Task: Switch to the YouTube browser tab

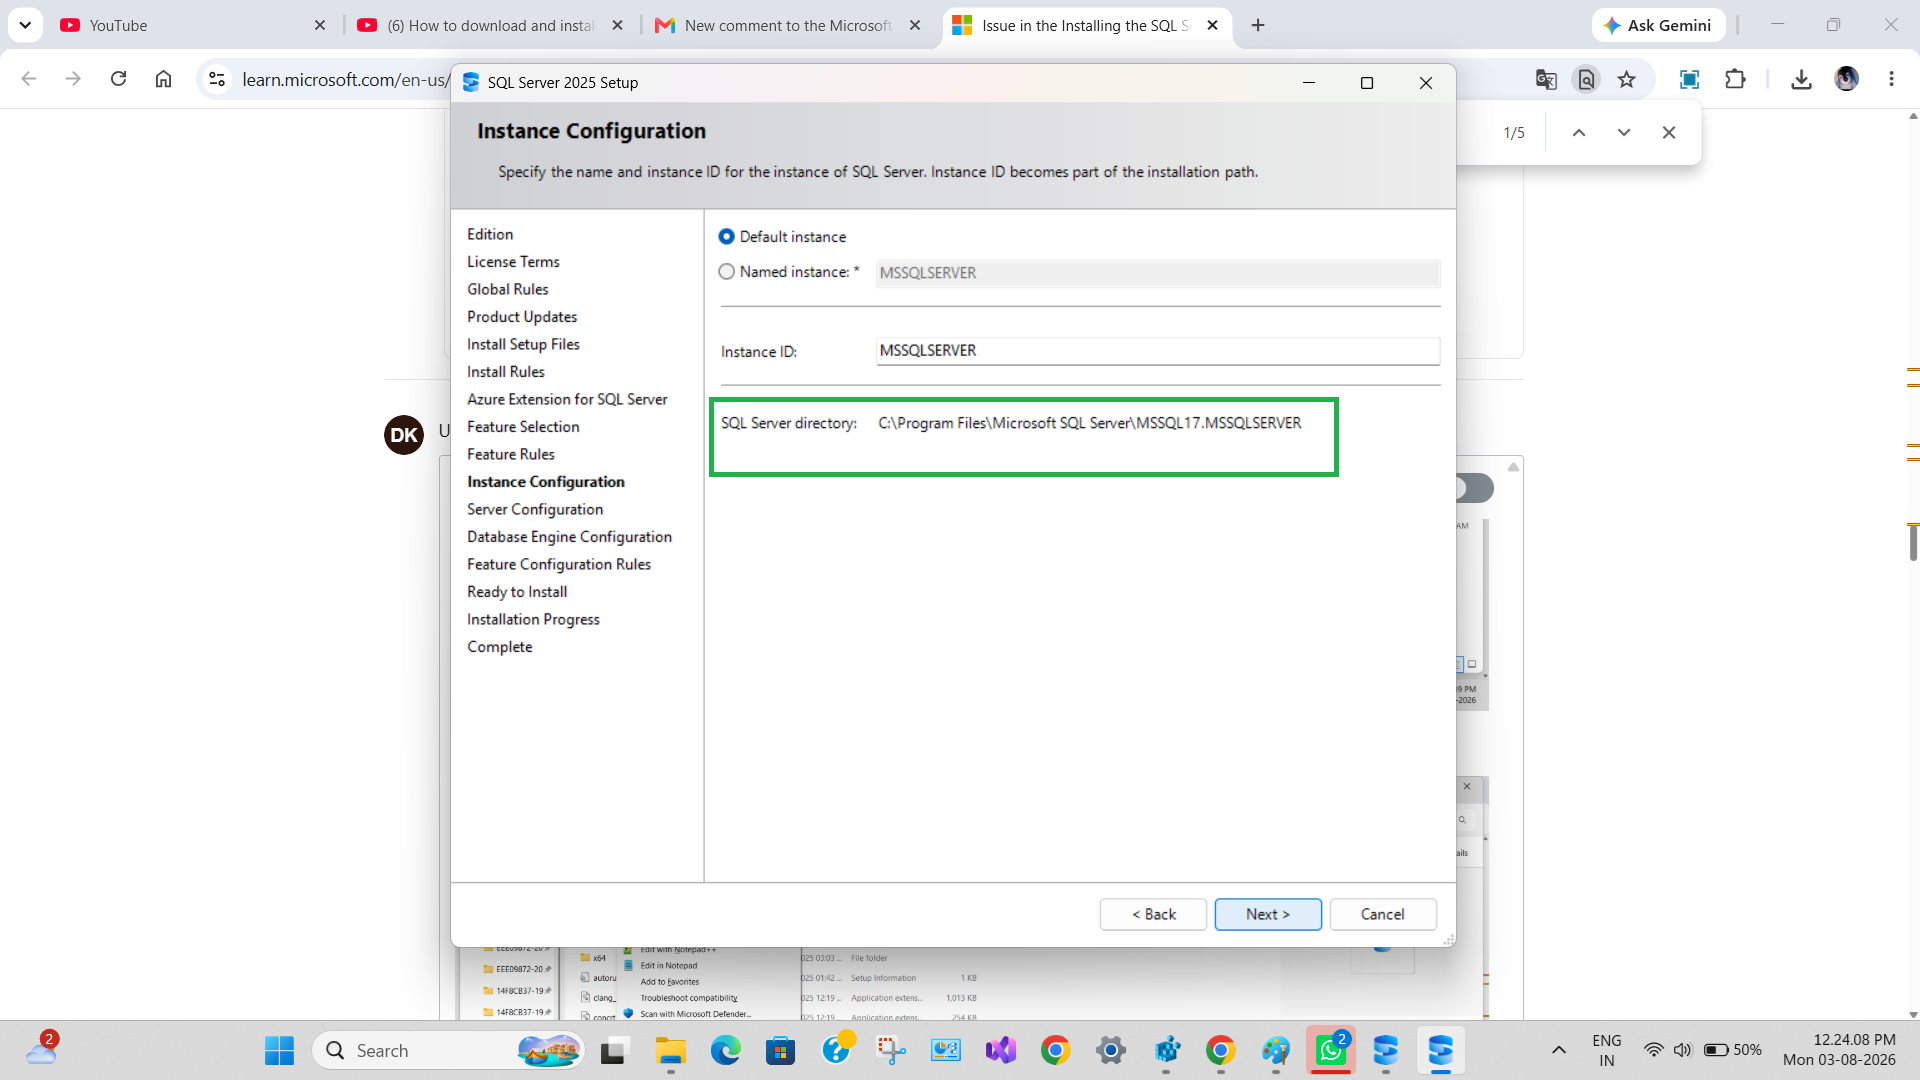Action: [190, 25]
